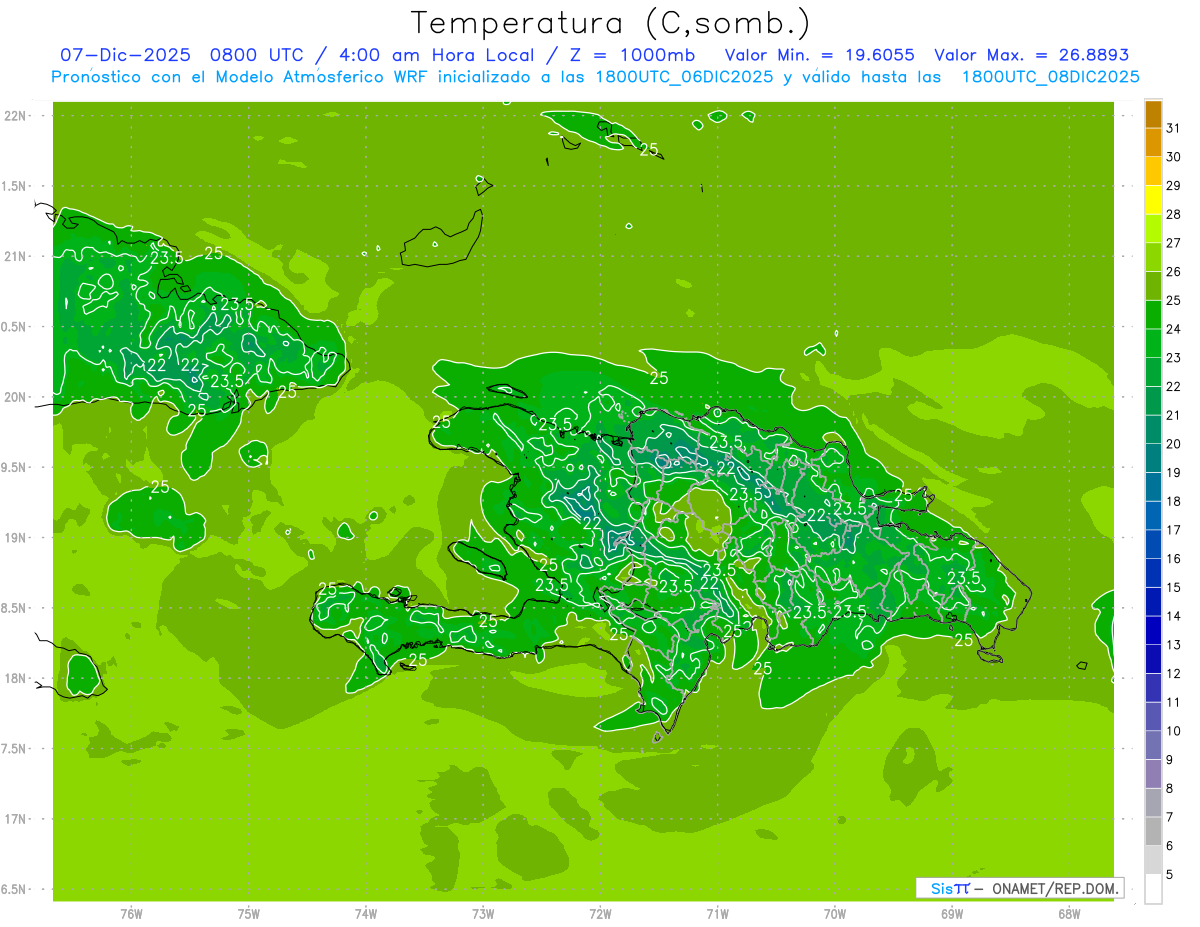
Task: Click the "12" label on the color scale
Action: [1173, 674]
